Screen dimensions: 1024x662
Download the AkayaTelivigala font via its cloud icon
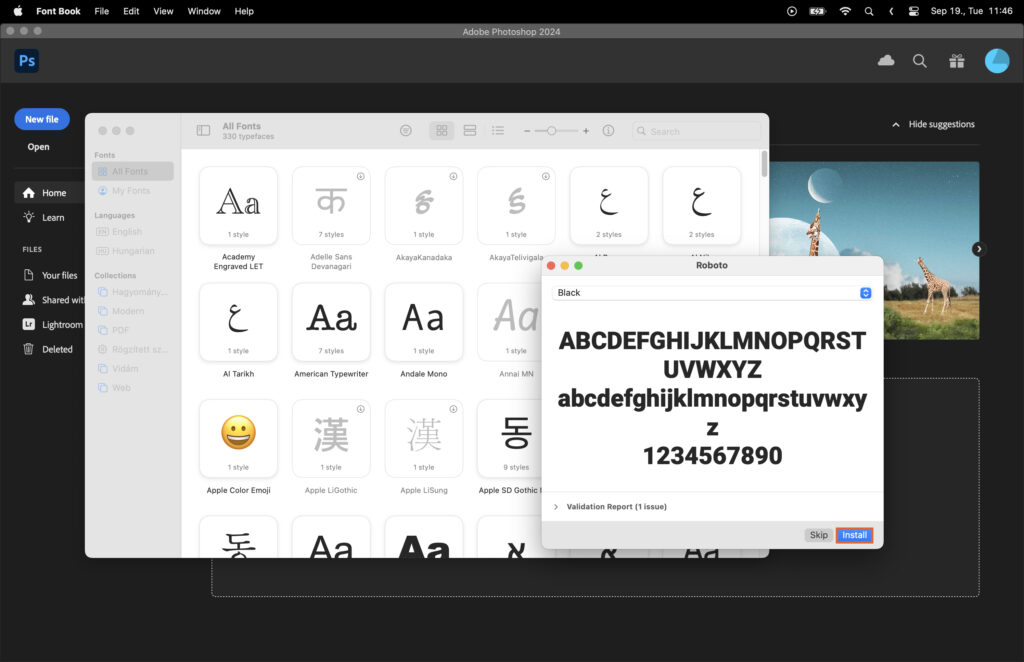point(545,177)
